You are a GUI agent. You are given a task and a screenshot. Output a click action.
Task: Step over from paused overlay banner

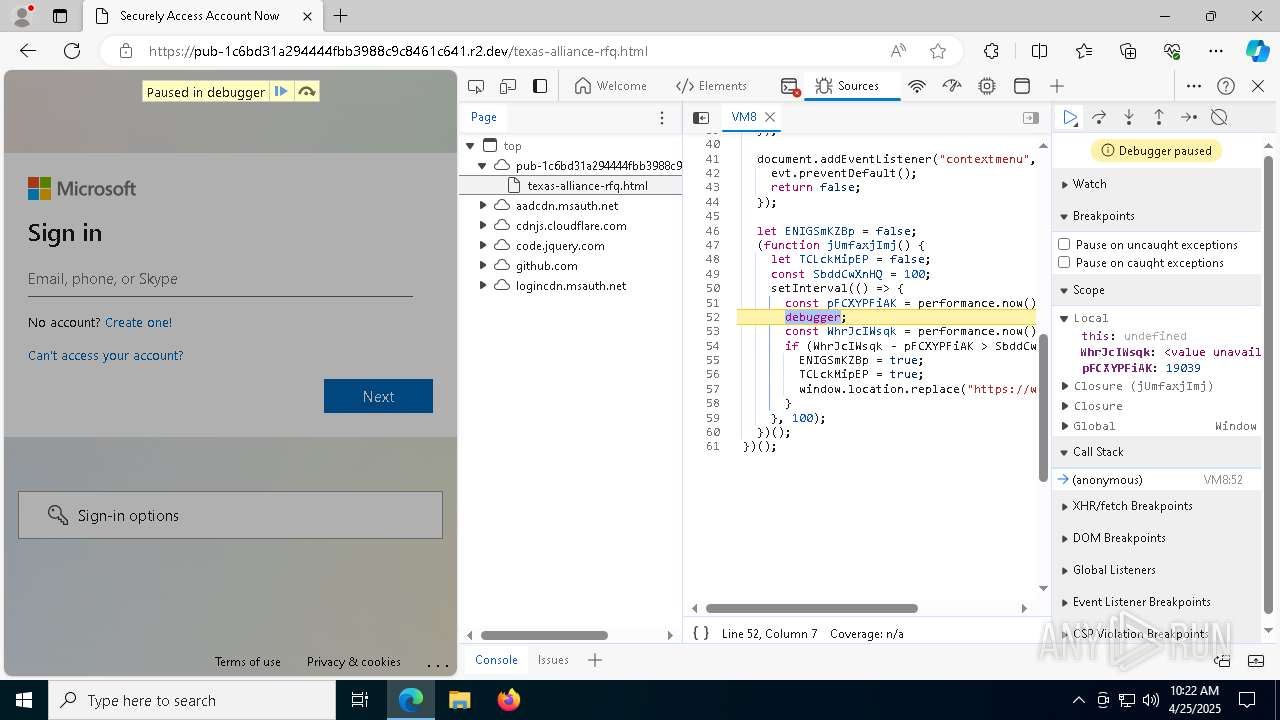(x=307, y=91)
